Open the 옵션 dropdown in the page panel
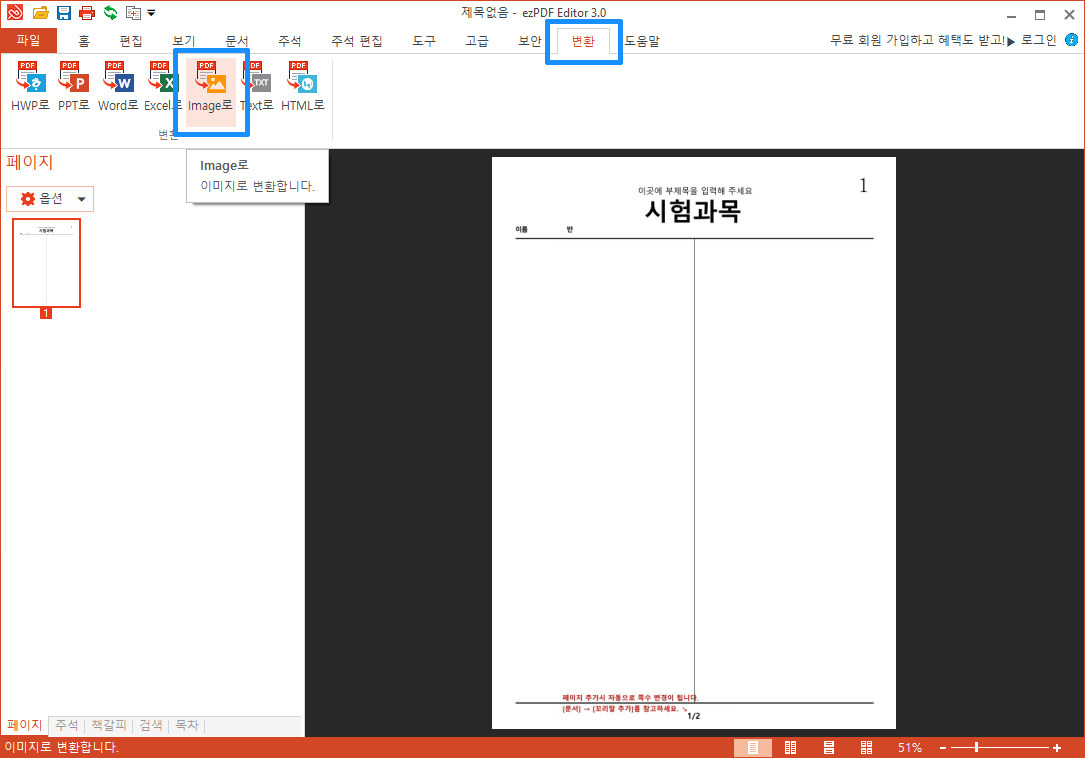Screen dimensions: 1085x758 (50, 198)
